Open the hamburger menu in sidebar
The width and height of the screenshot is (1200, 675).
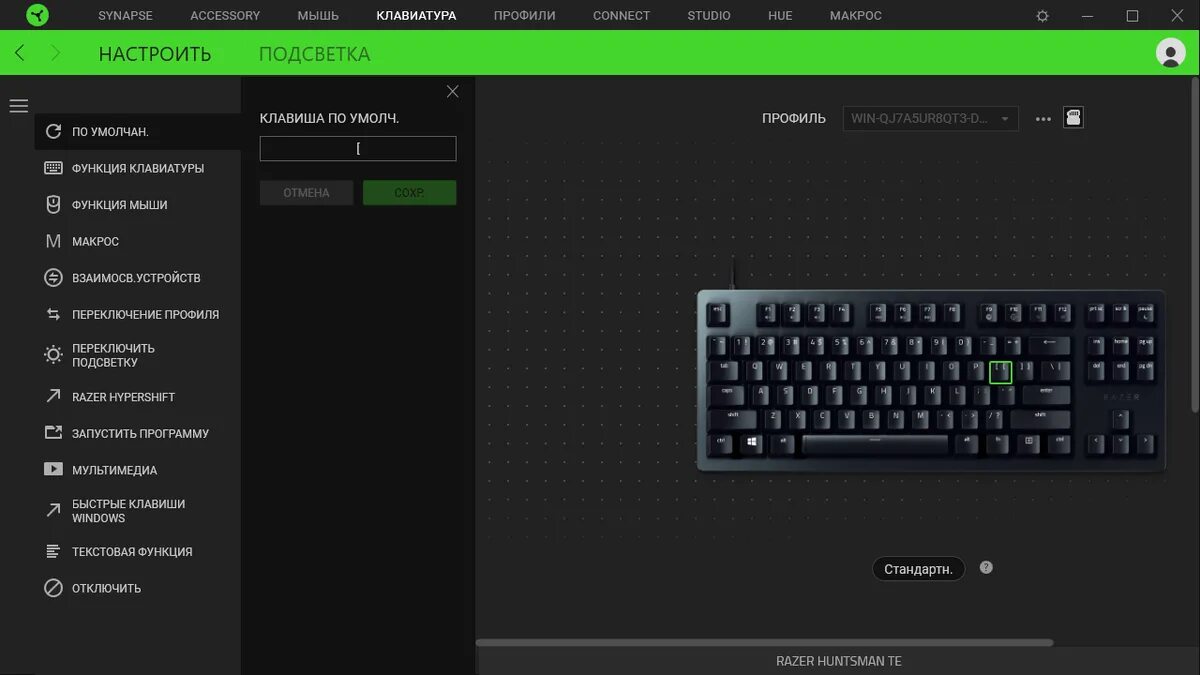19,105
